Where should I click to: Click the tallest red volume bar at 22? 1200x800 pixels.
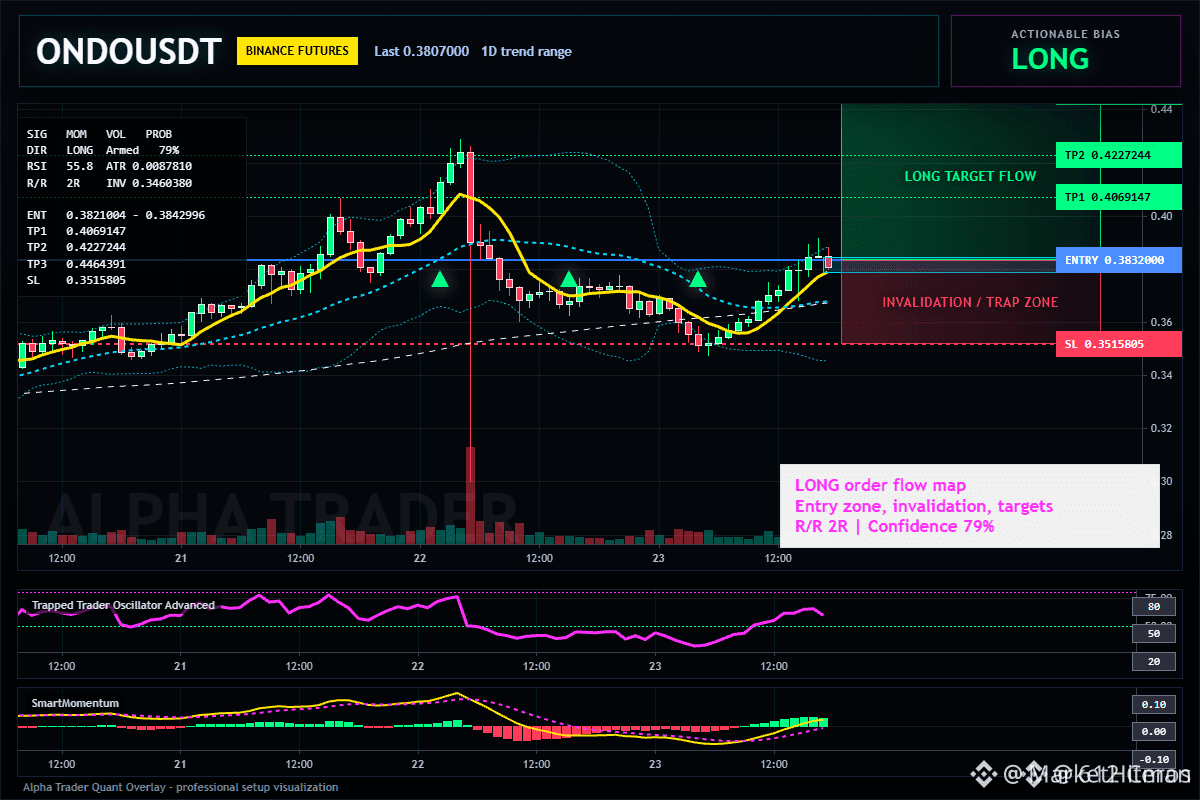point(470,496)
